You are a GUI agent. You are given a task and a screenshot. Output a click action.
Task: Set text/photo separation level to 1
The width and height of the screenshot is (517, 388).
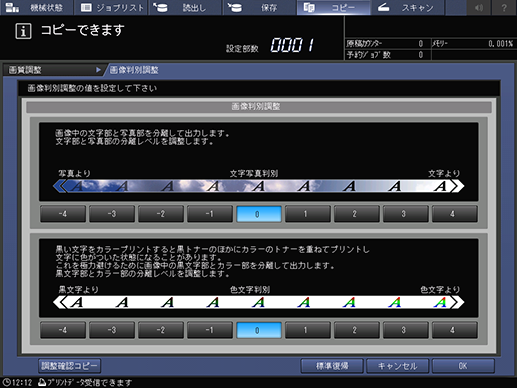[308, 214]
